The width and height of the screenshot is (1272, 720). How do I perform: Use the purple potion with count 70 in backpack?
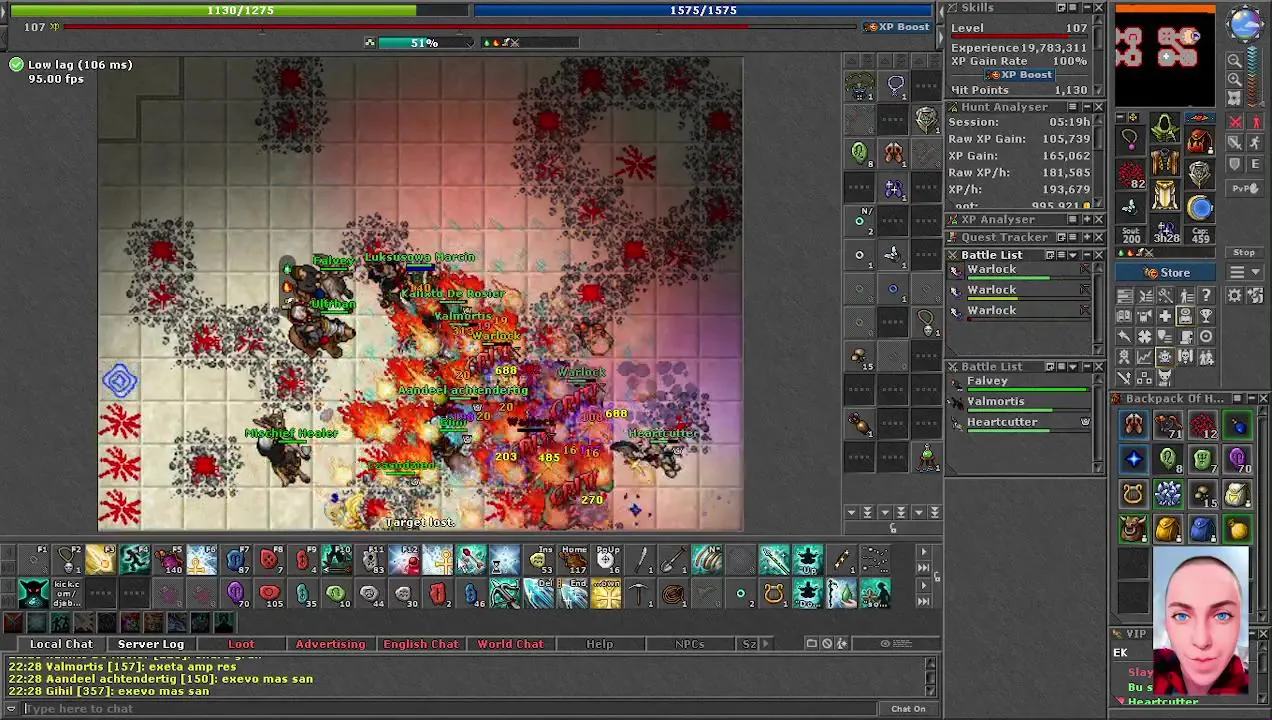click(x=1237, y=460)
